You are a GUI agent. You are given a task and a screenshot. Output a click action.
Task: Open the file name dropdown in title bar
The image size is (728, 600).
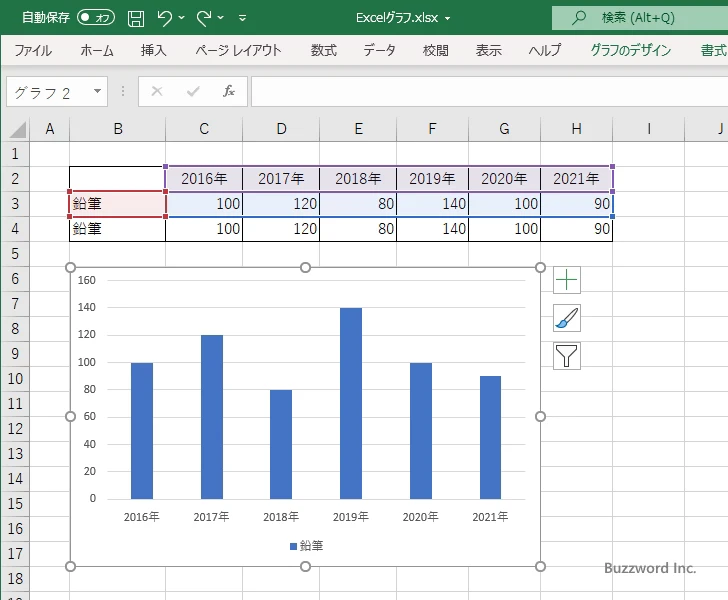point(448,19)
